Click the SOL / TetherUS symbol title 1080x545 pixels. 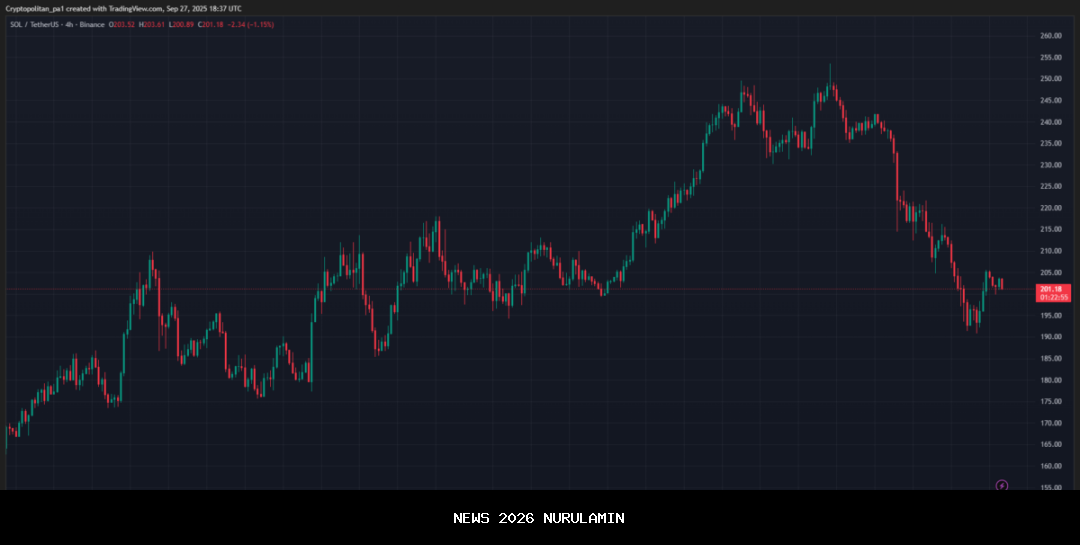[36, 24]
